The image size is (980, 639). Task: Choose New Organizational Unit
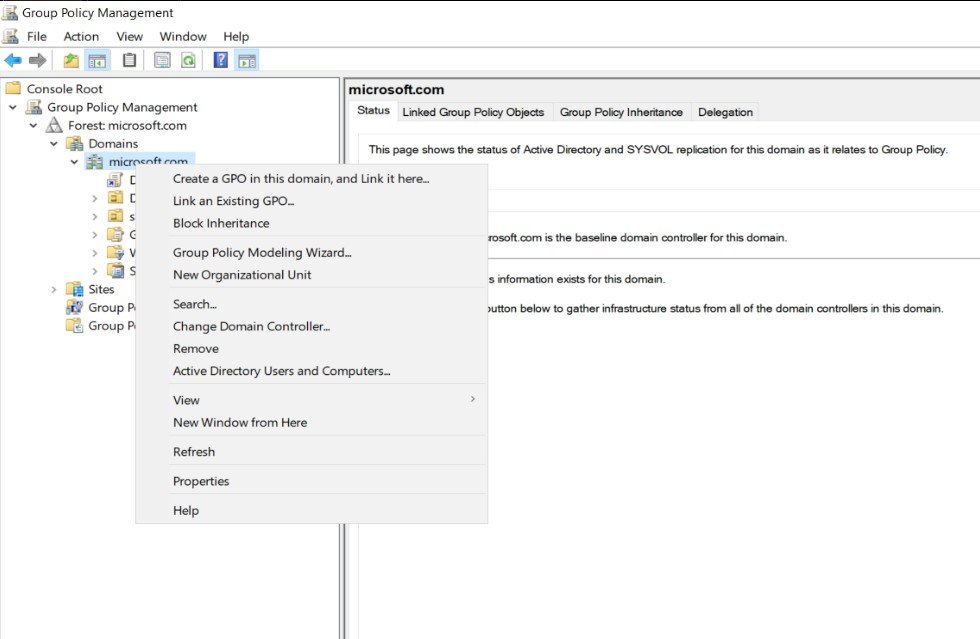pos(311,274)
